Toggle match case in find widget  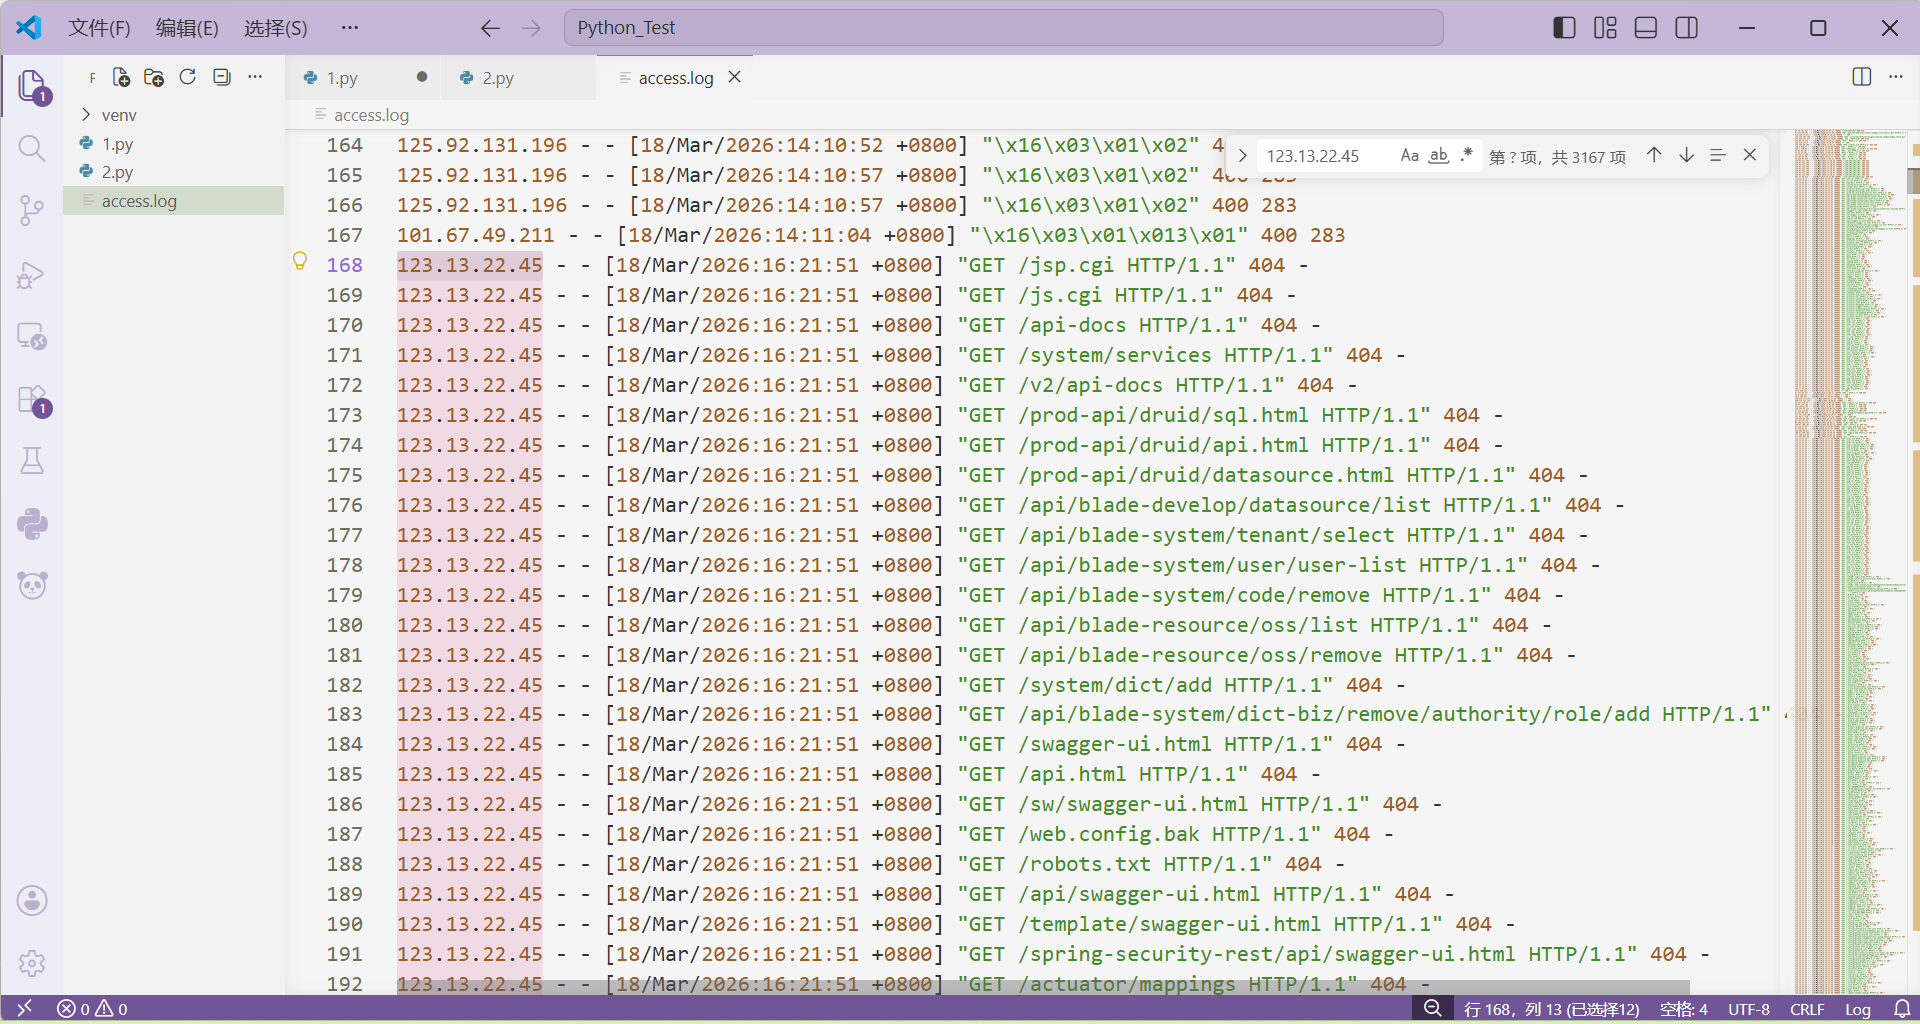[x=1409, y=155]
